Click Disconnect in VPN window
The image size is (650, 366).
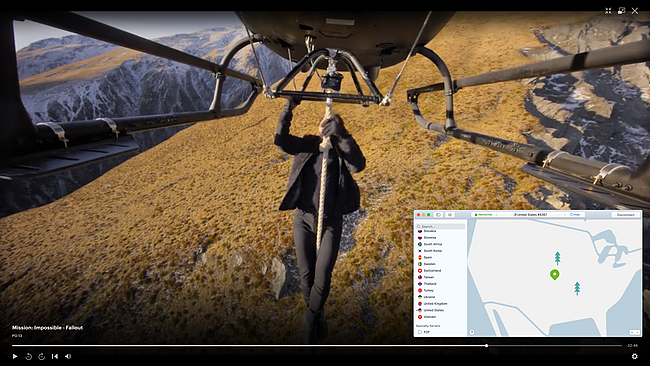[x=626, y=215]
